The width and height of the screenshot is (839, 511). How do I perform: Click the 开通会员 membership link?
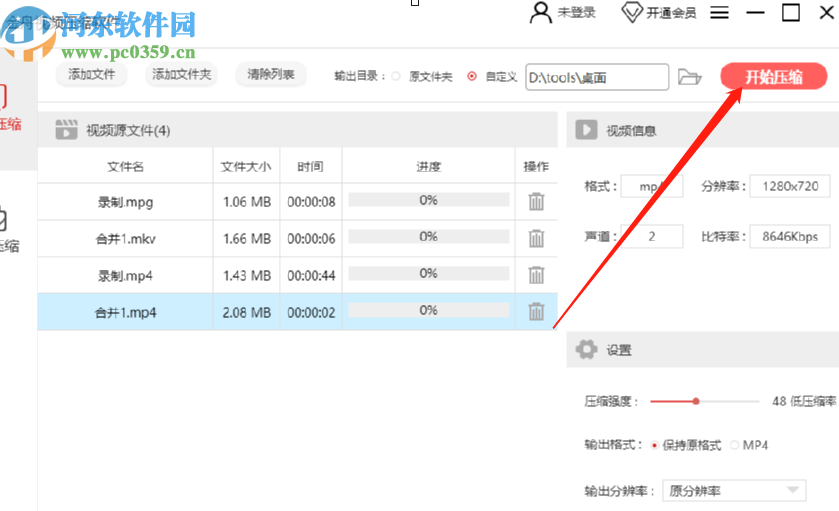tap(671, 13)
